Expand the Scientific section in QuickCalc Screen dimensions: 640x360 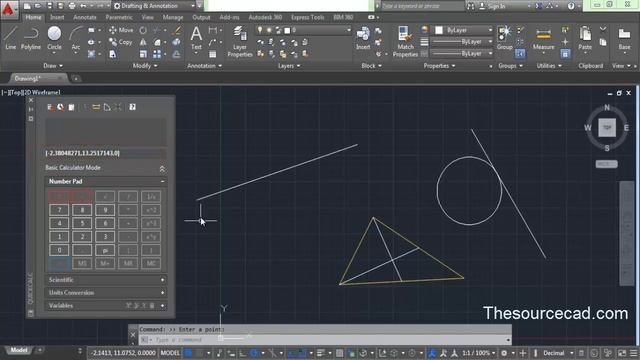(106, 280)
